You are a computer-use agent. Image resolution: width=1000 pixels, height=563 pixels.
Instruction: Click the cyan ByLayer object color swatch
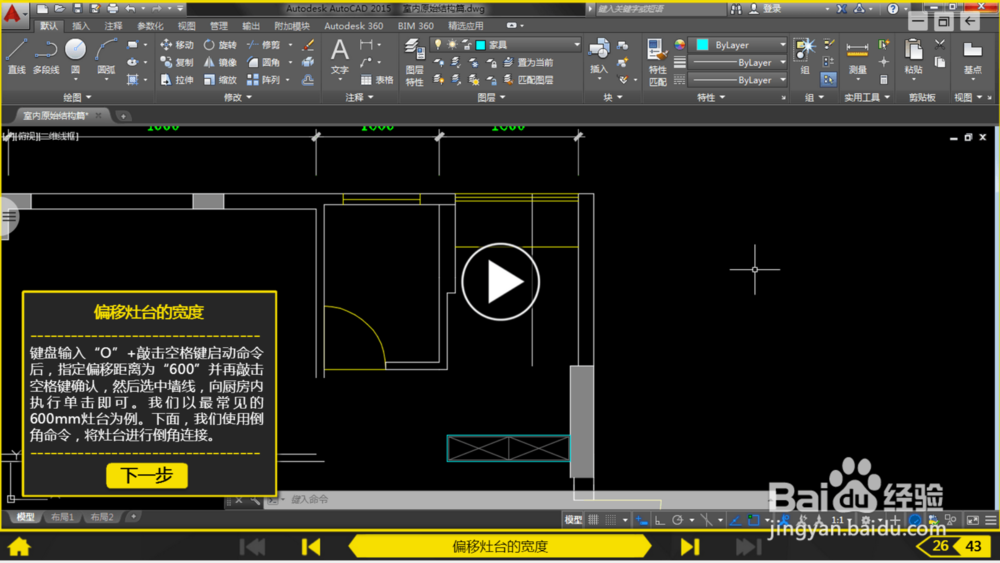(x=702, y=45)
